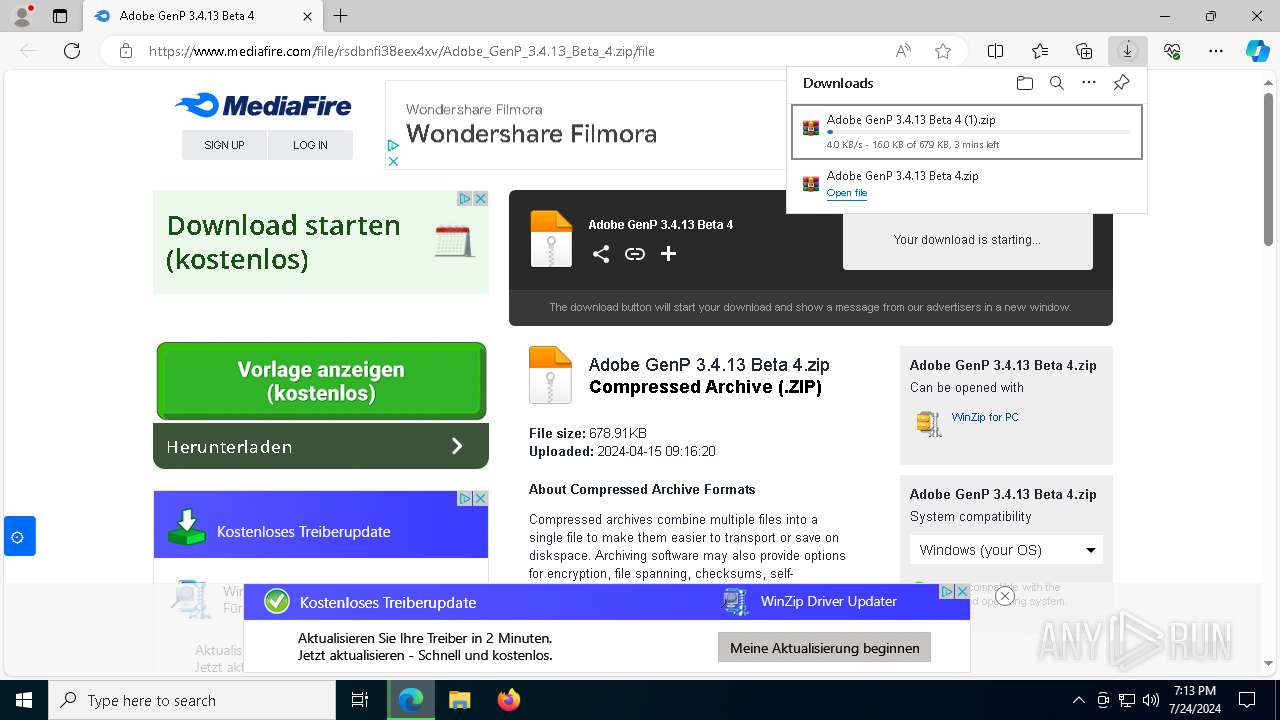
Task: Close the Download starten ad
Action: pos(480,199)
